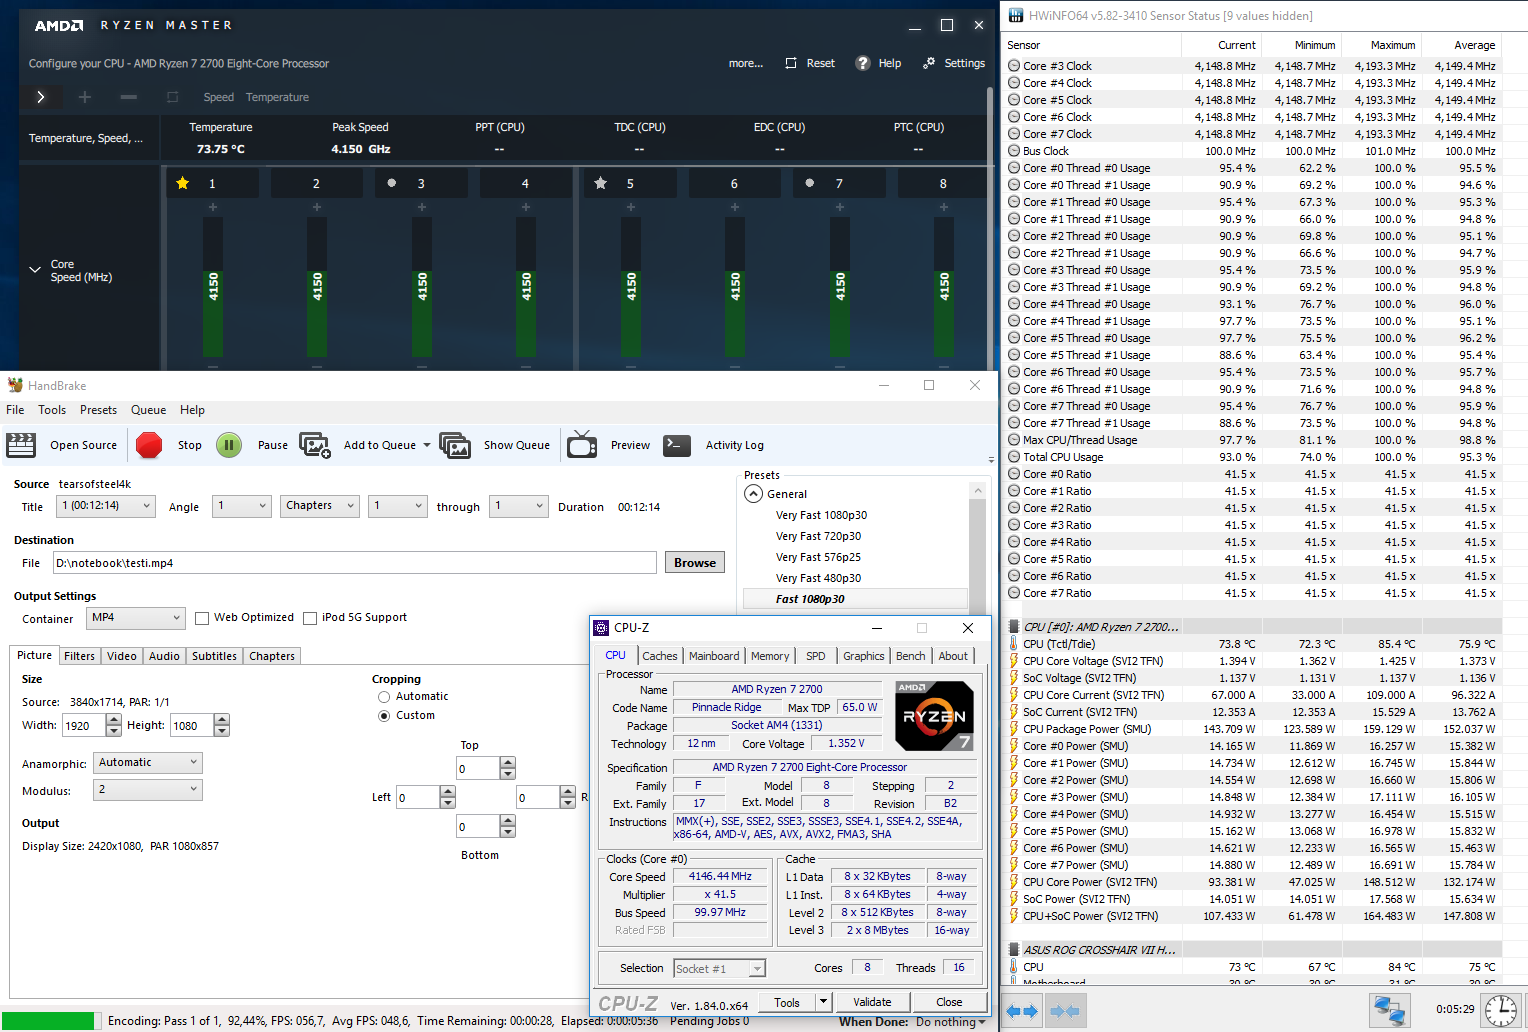Click core 8 speed slider bar
This screenshot has width=1528, height=1032.
tap(943, 288)
